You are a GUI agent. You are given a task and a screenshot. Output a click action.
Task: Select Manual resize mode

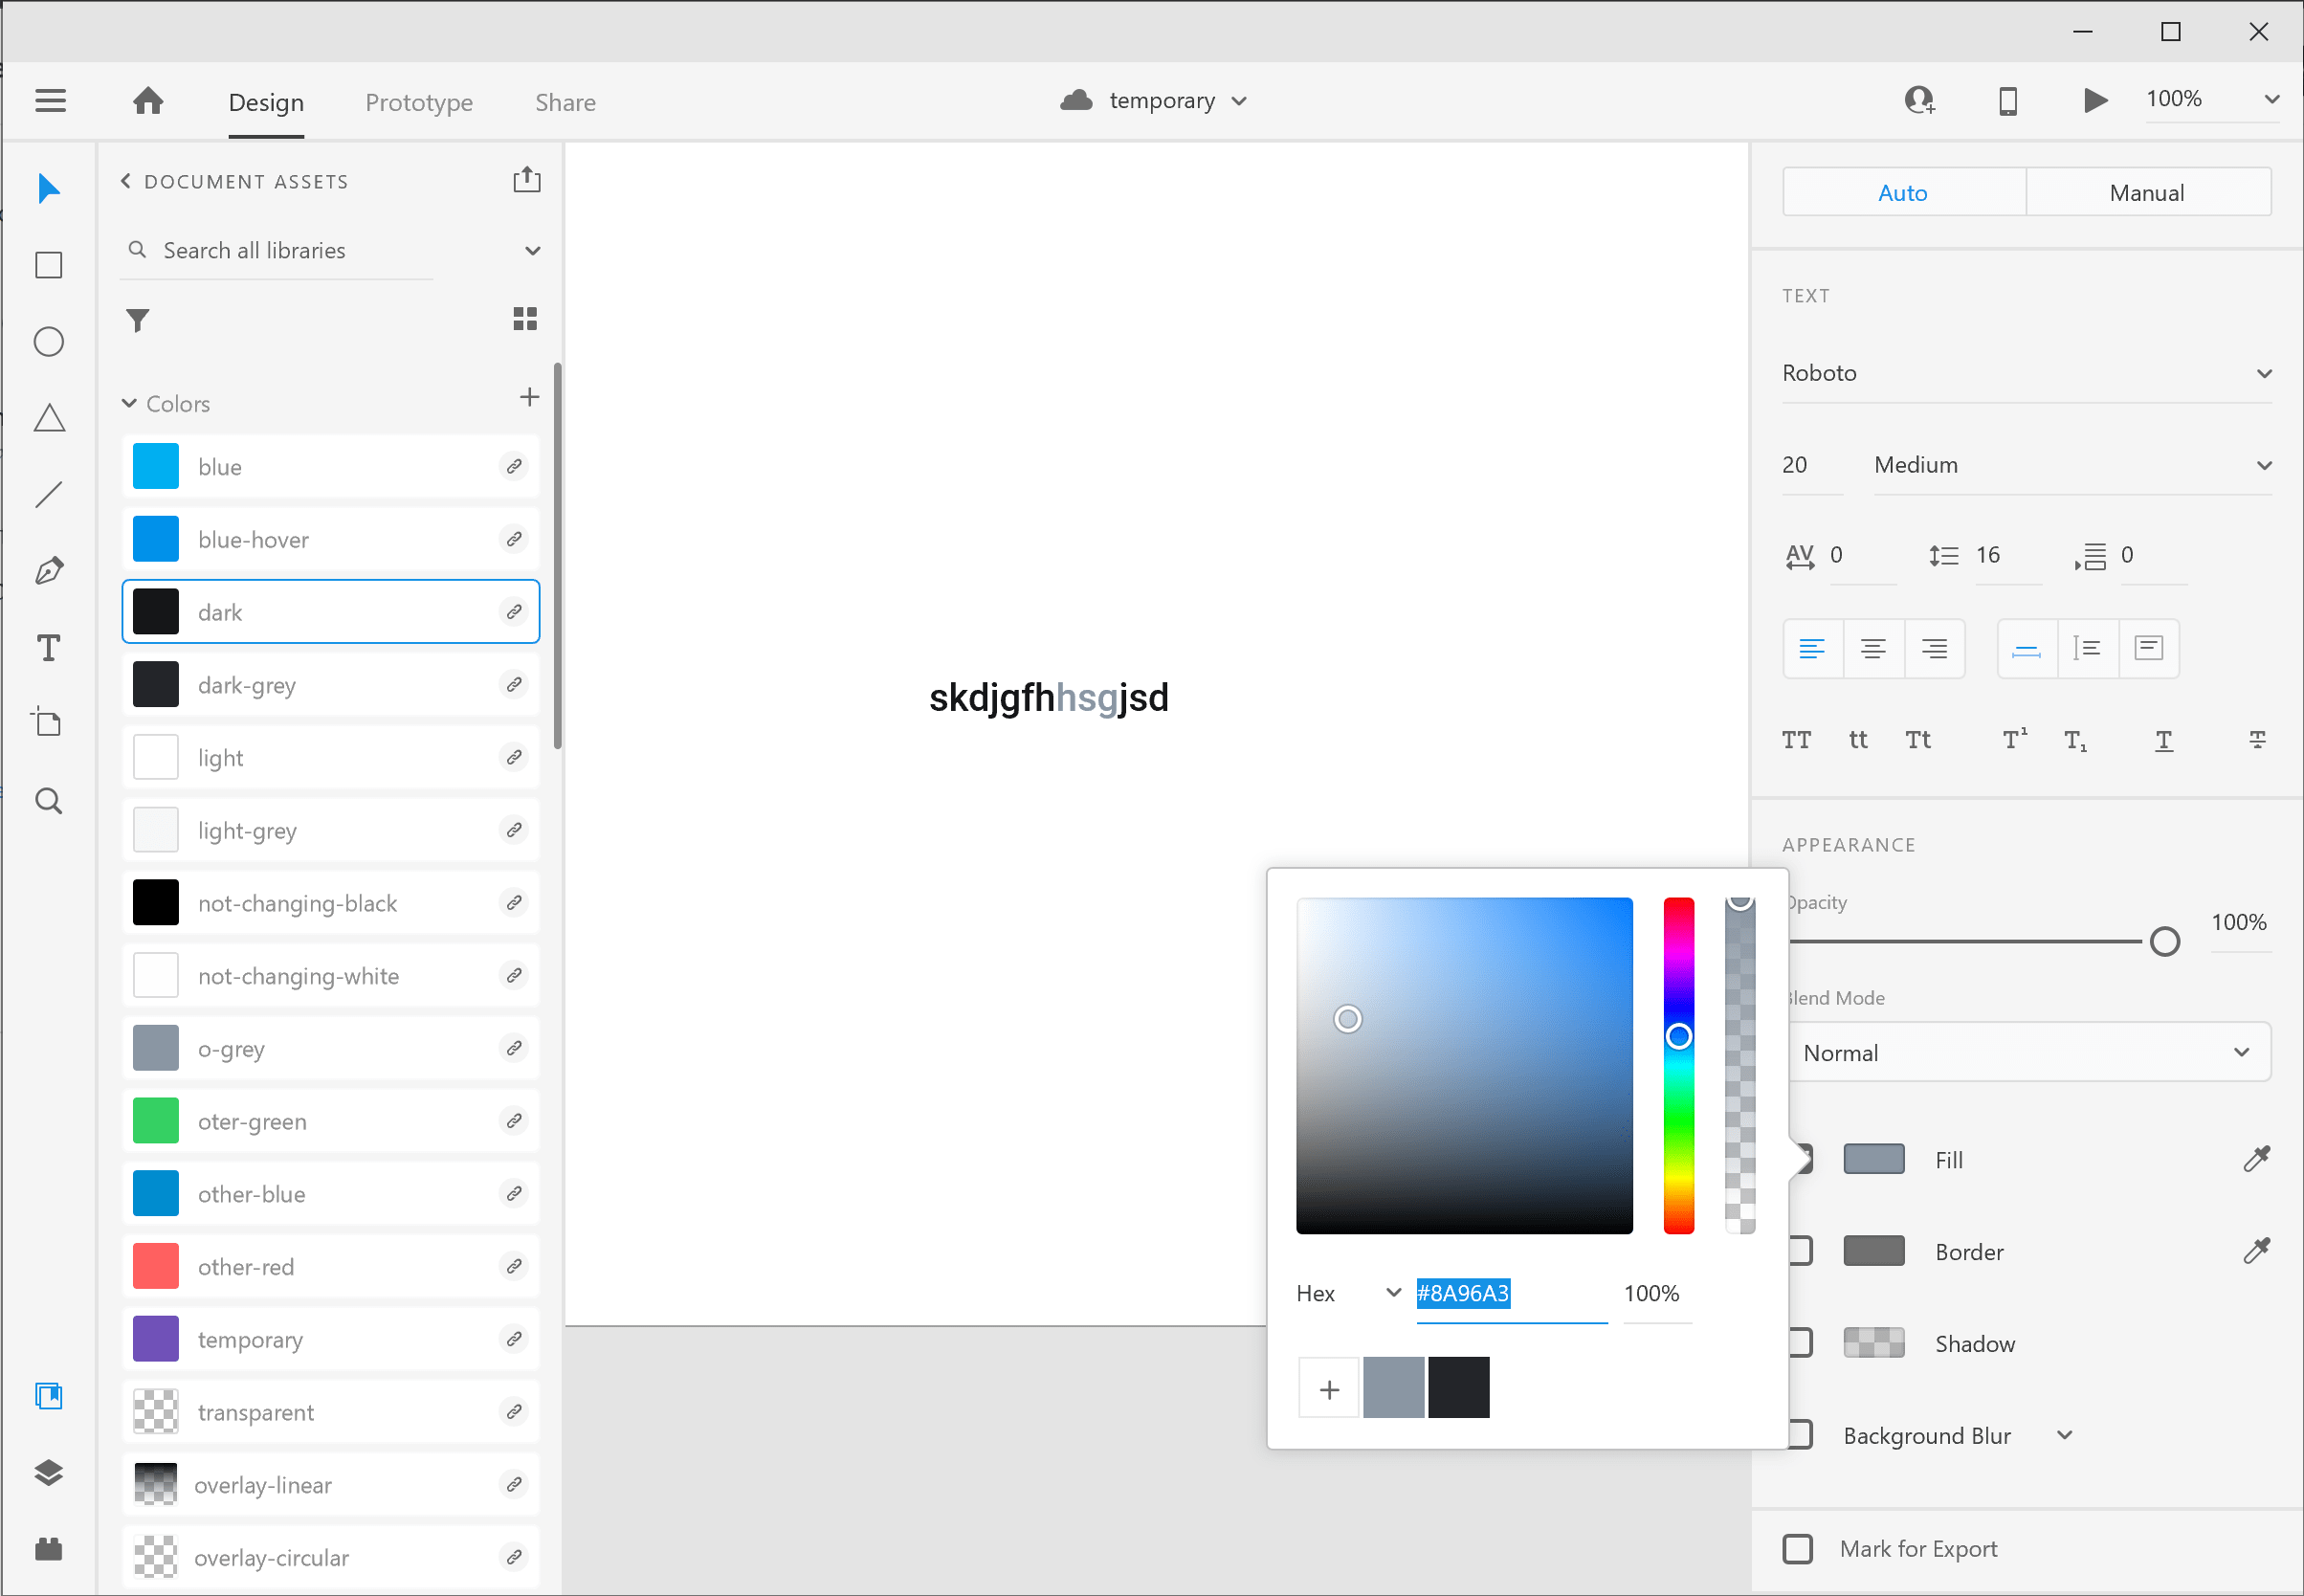(2147, 191)
